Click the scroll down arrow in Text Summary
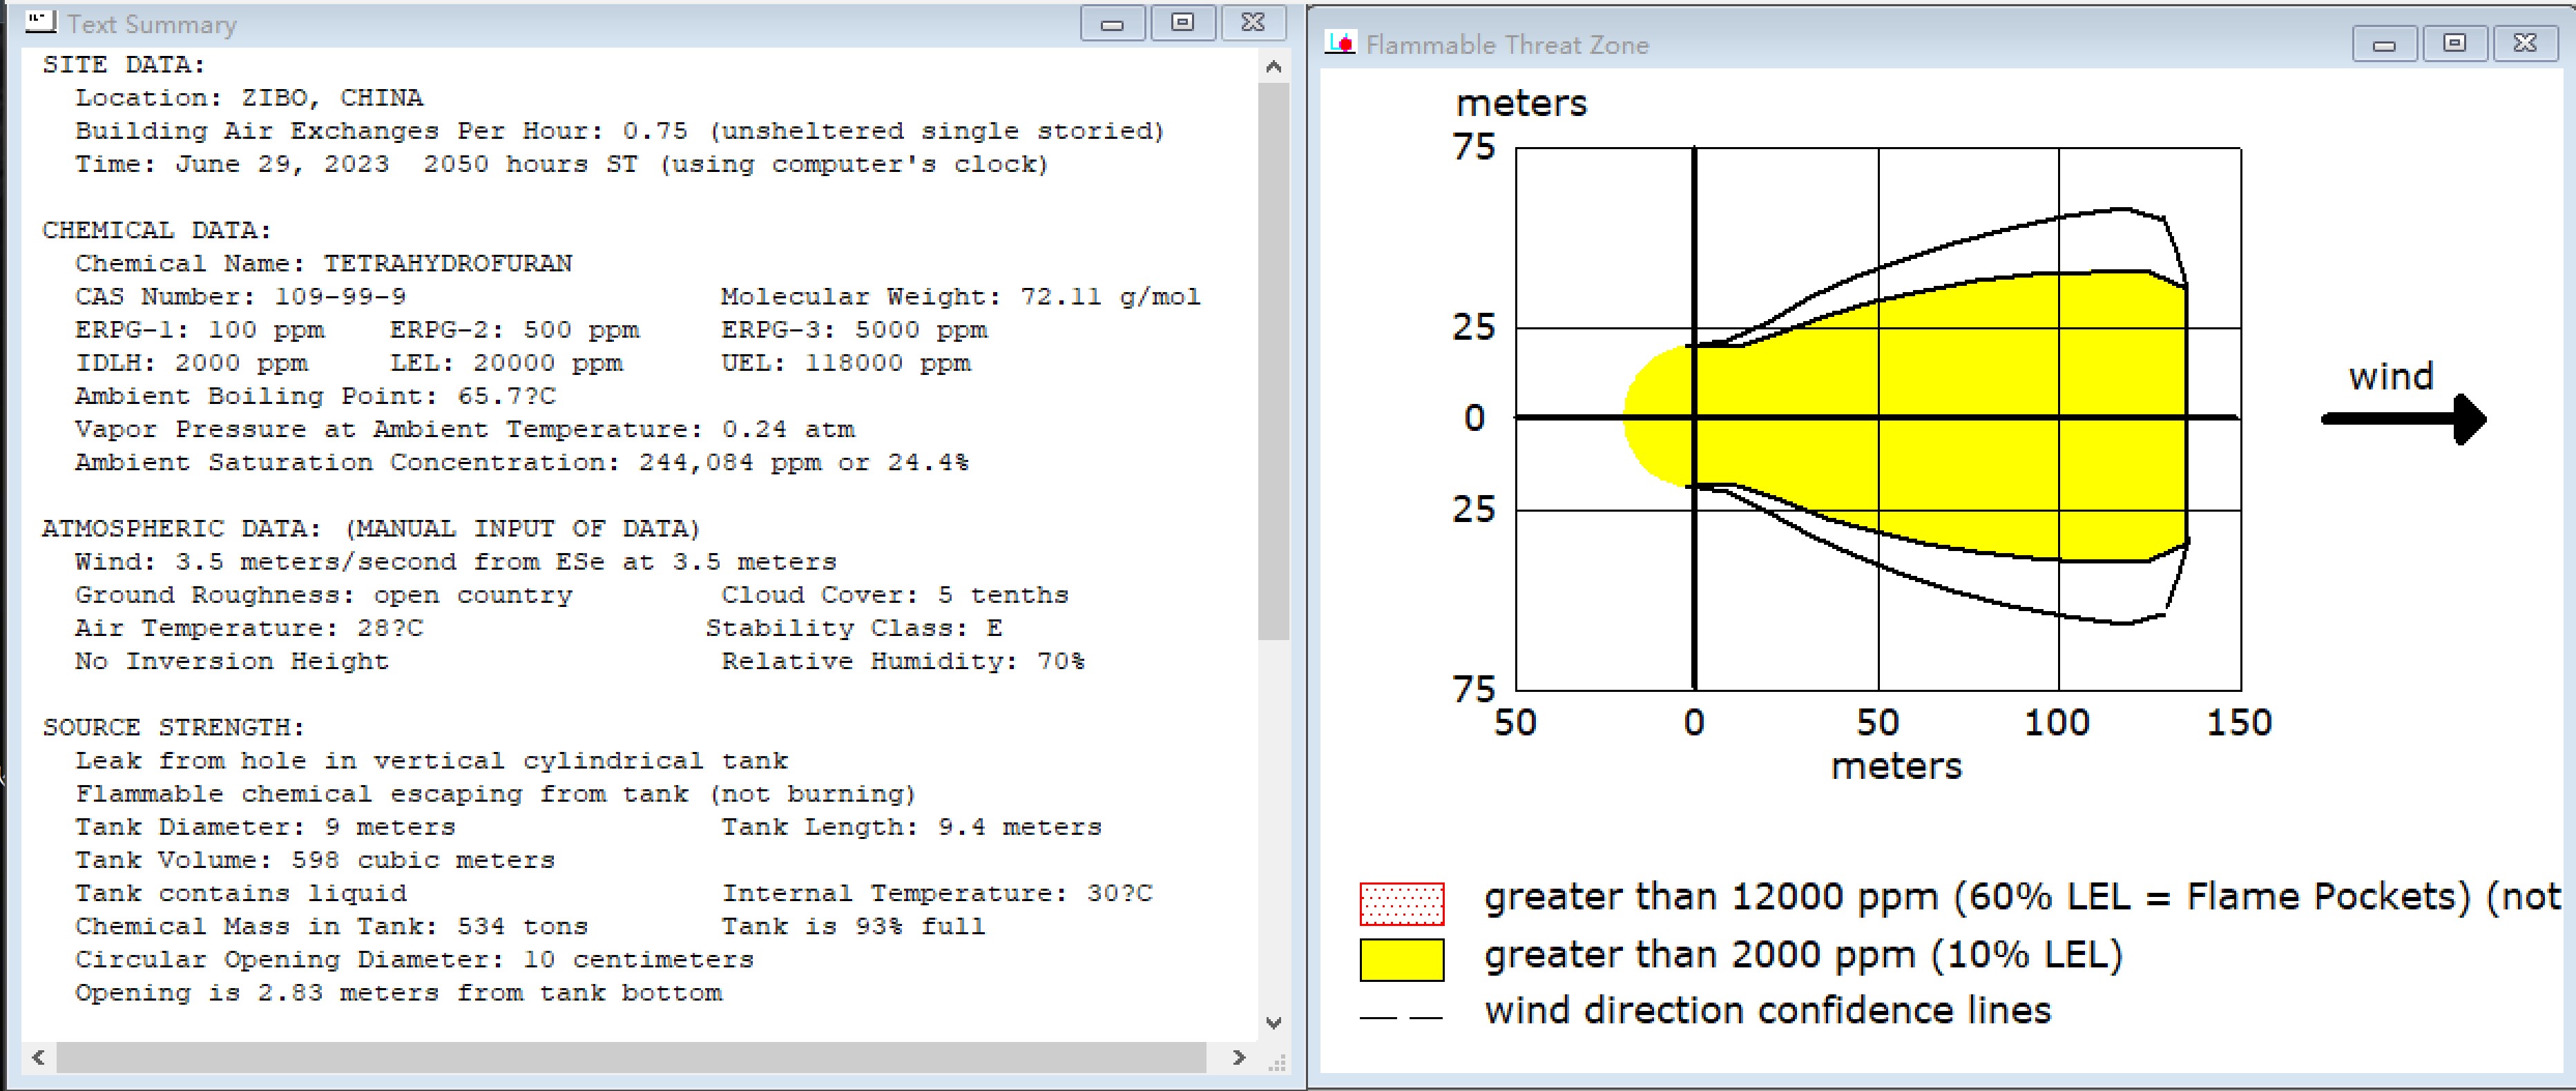The image size is (2576, 1091). [x=1273, y=1022]
